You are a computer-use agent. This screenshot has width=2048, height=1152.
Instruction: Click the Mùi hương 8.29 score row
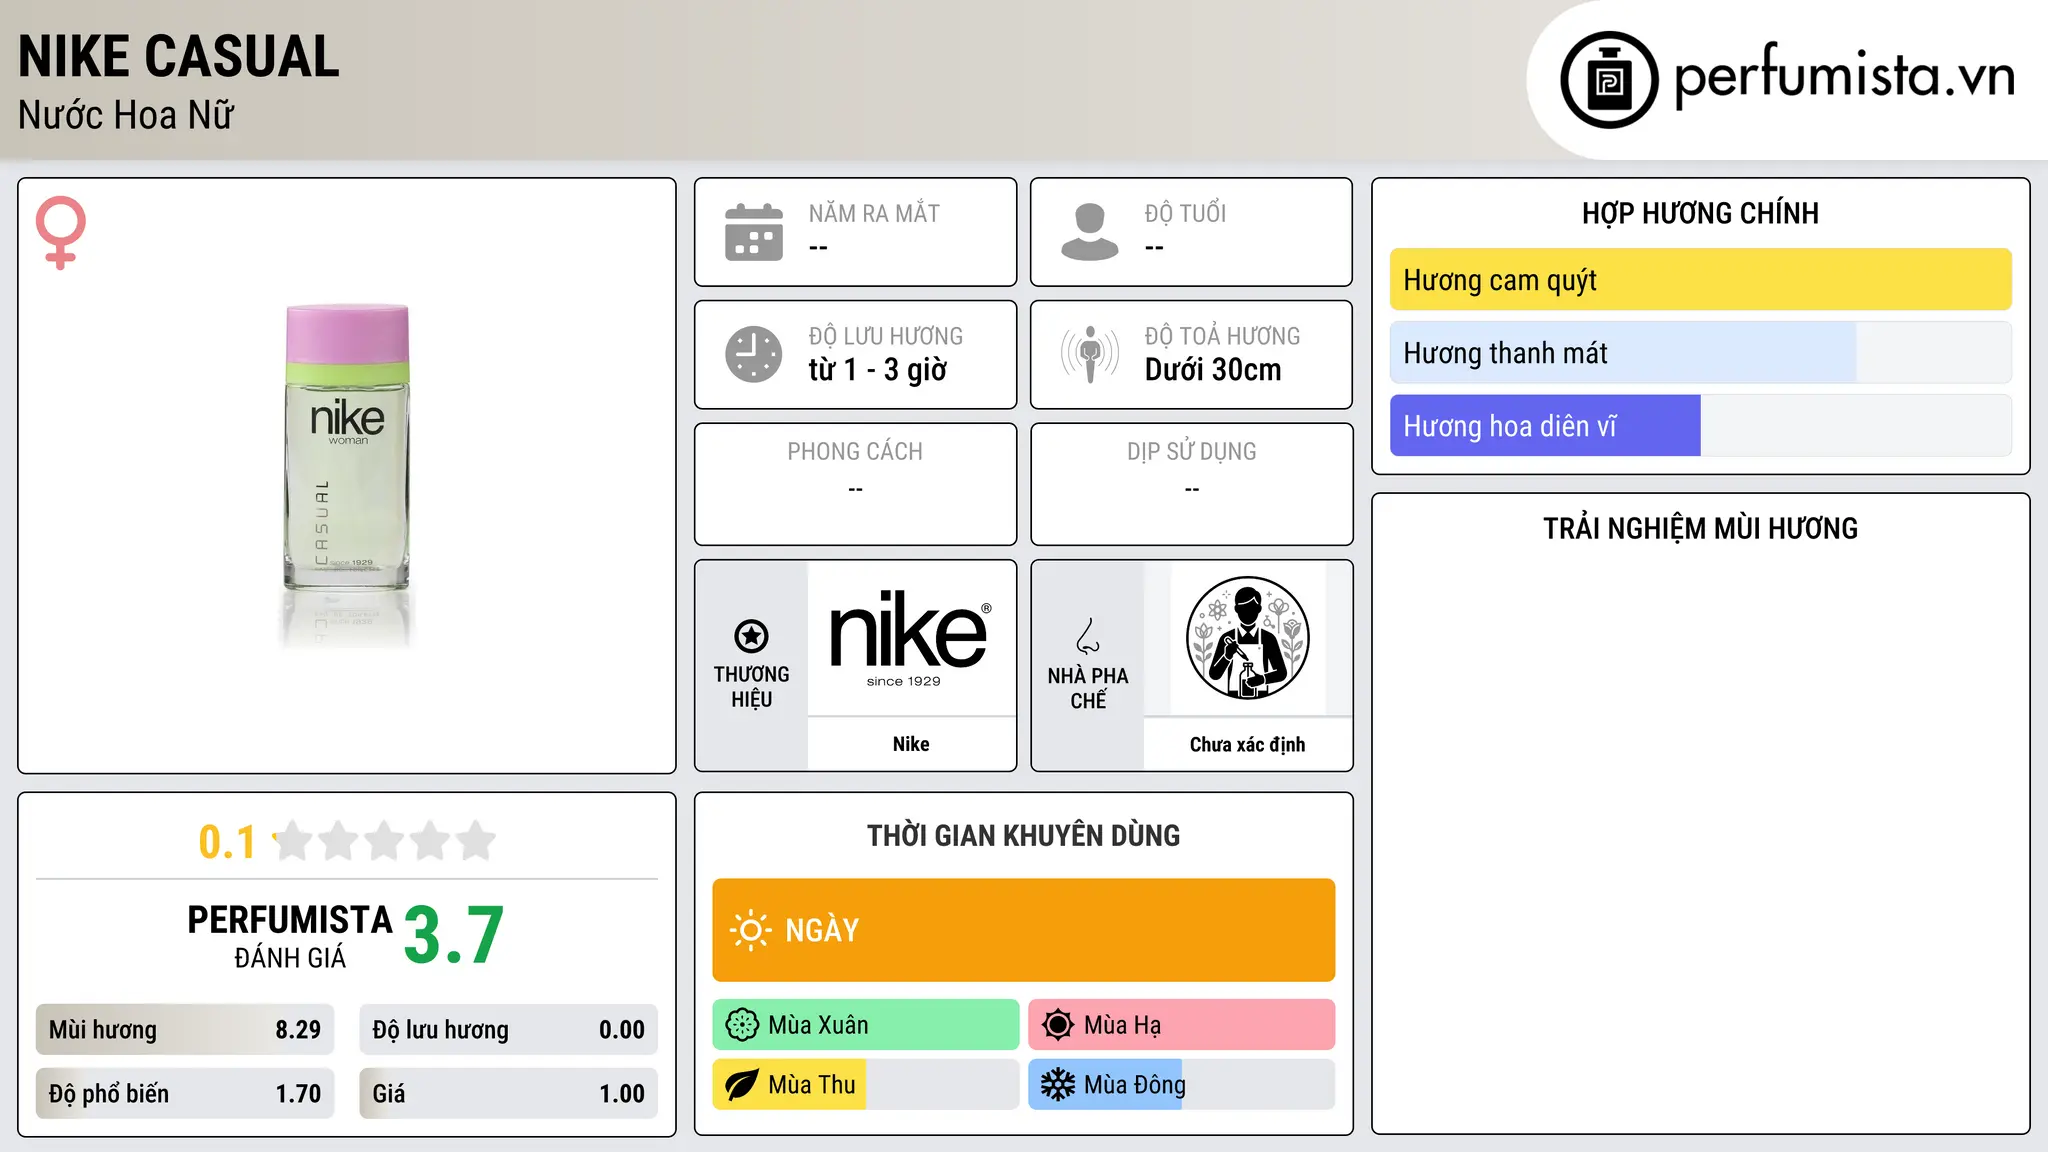tap(185, 1030)
